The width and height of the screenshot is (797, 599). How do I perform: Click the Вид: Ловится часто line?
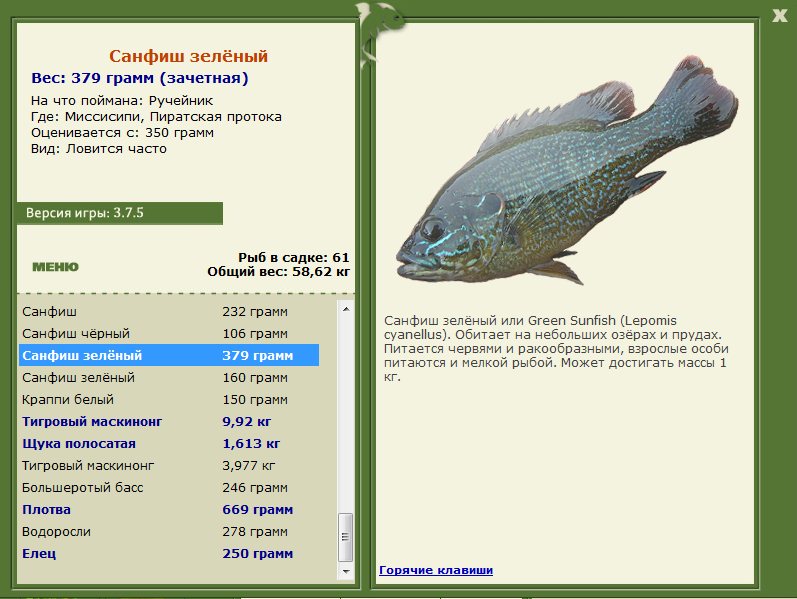point(99,148)
